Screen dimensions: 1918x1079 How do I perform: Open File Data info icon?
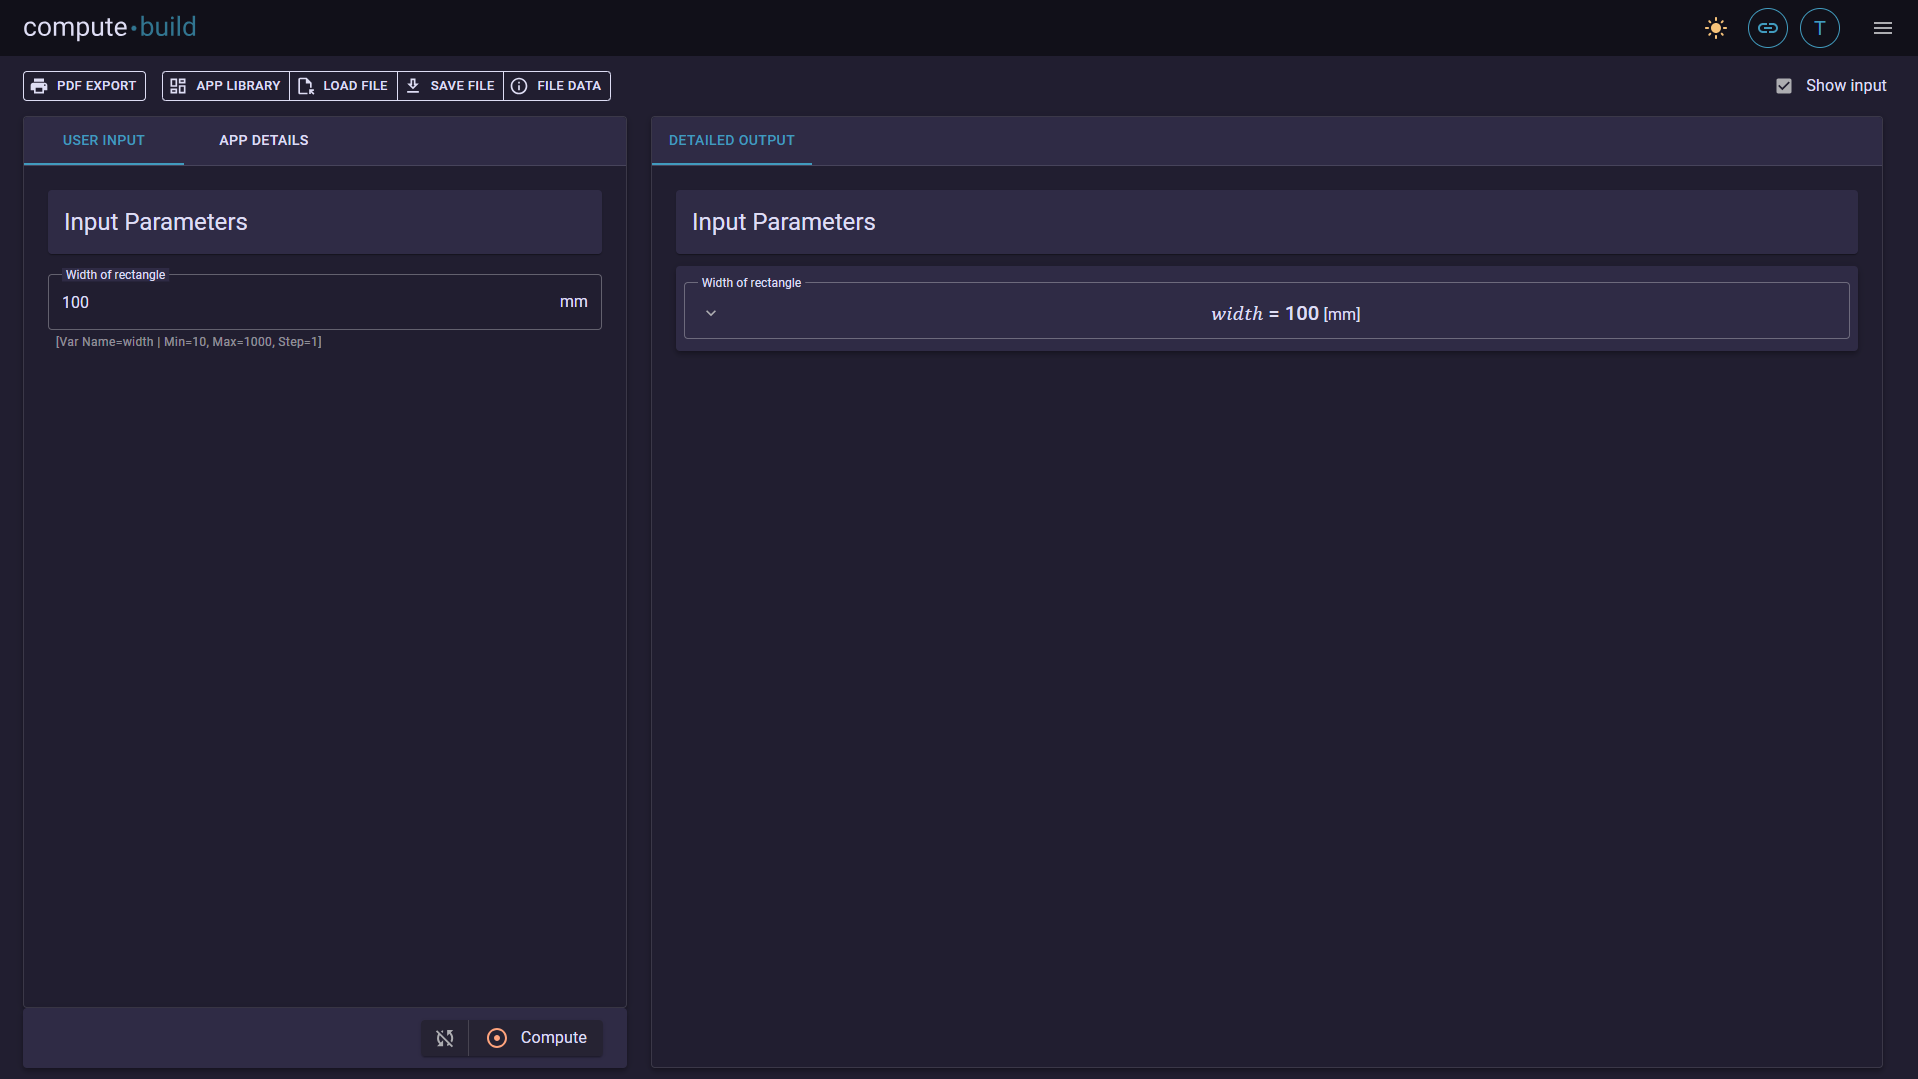519,86
